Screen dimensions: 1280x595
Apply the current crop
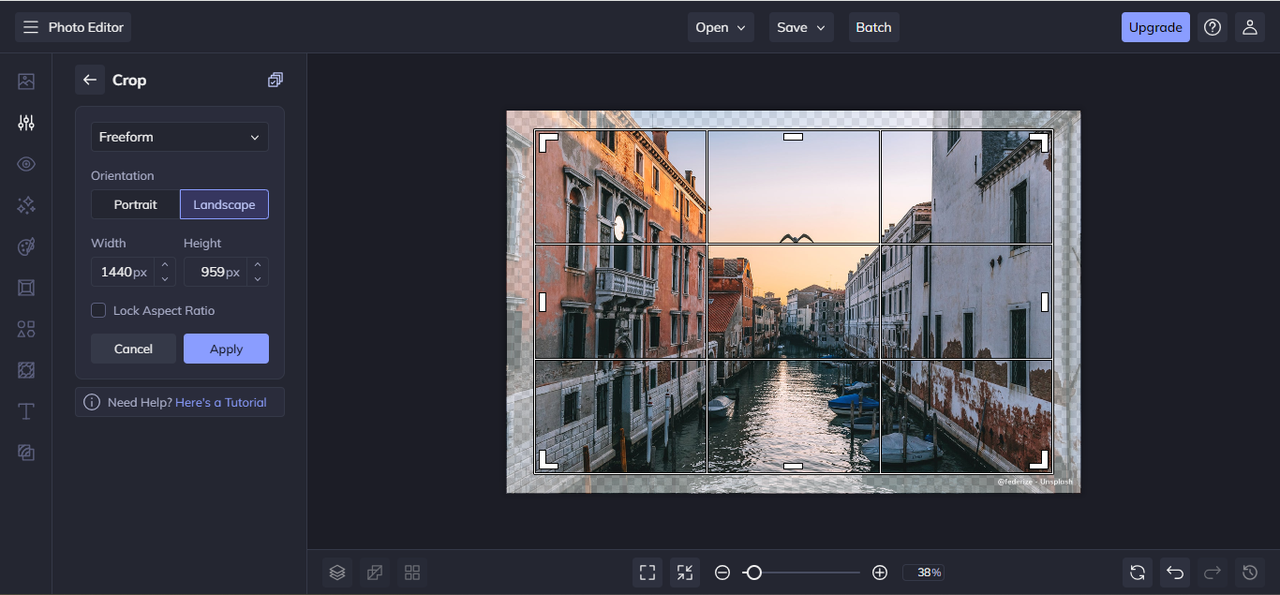coord(226,348)
